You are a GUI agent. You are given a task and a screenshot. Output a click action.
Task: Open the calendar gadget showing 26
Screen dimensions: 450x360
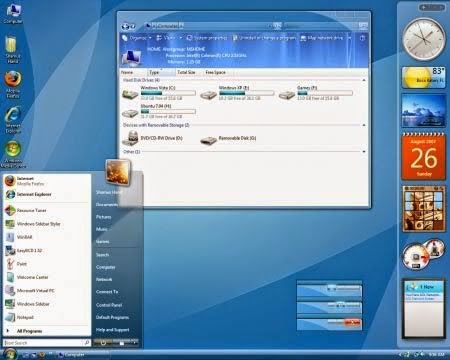pyautogui.click(x=424, y=156)
